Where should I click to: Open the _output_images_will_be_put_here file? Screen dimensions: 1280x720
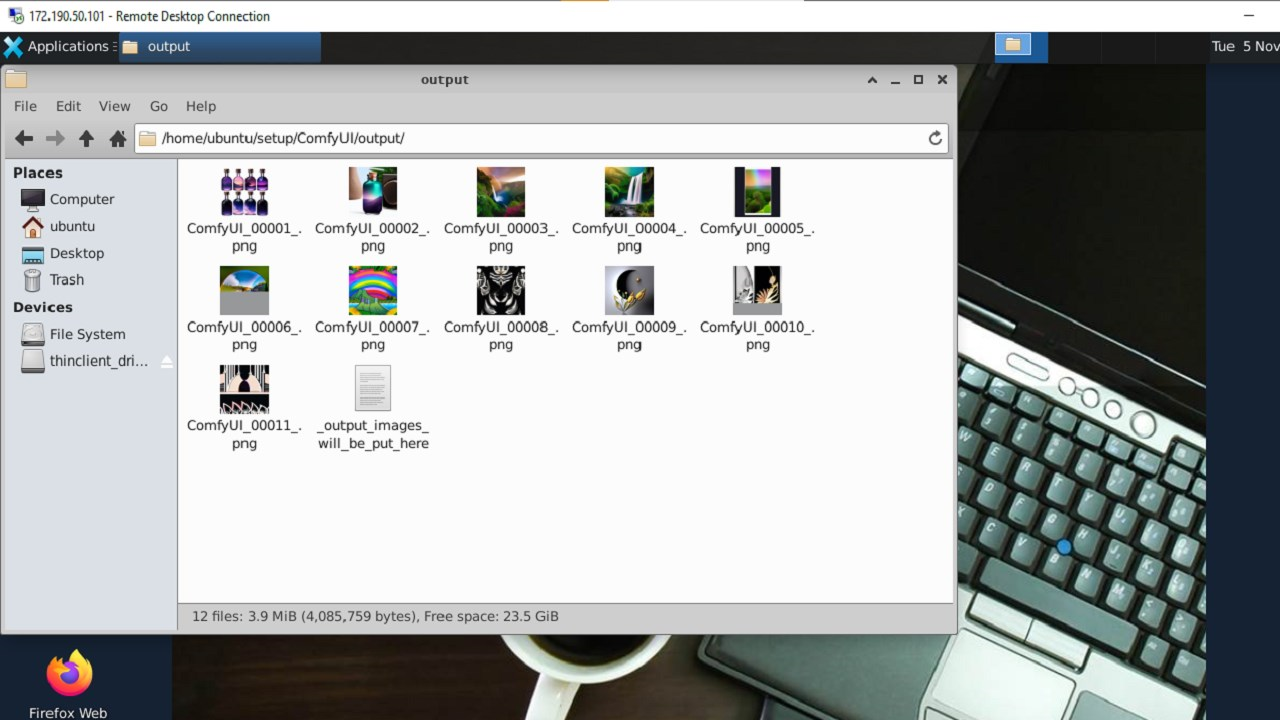pos(372,388)
